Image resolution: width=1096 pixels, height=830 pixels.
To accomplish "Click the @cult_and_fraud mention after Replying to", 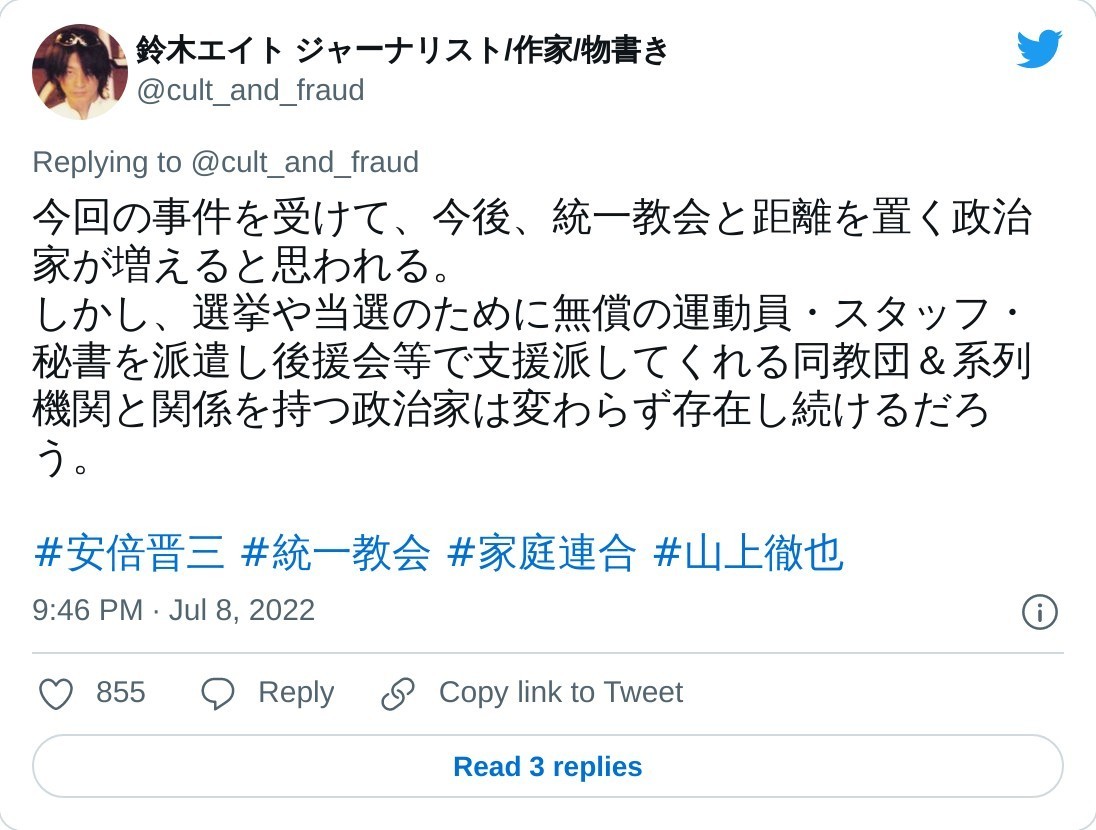I will click(x=304, y=162).
